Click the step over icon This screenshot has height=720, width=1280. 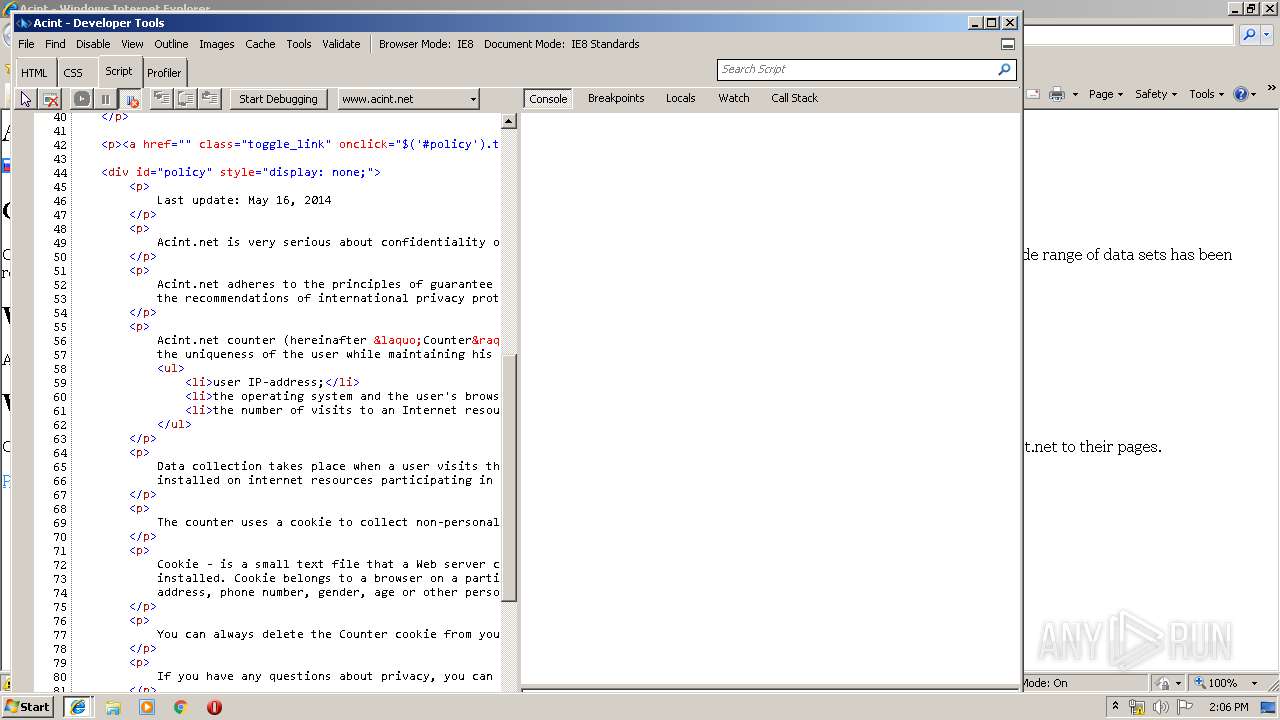click(x=186, y=98)
